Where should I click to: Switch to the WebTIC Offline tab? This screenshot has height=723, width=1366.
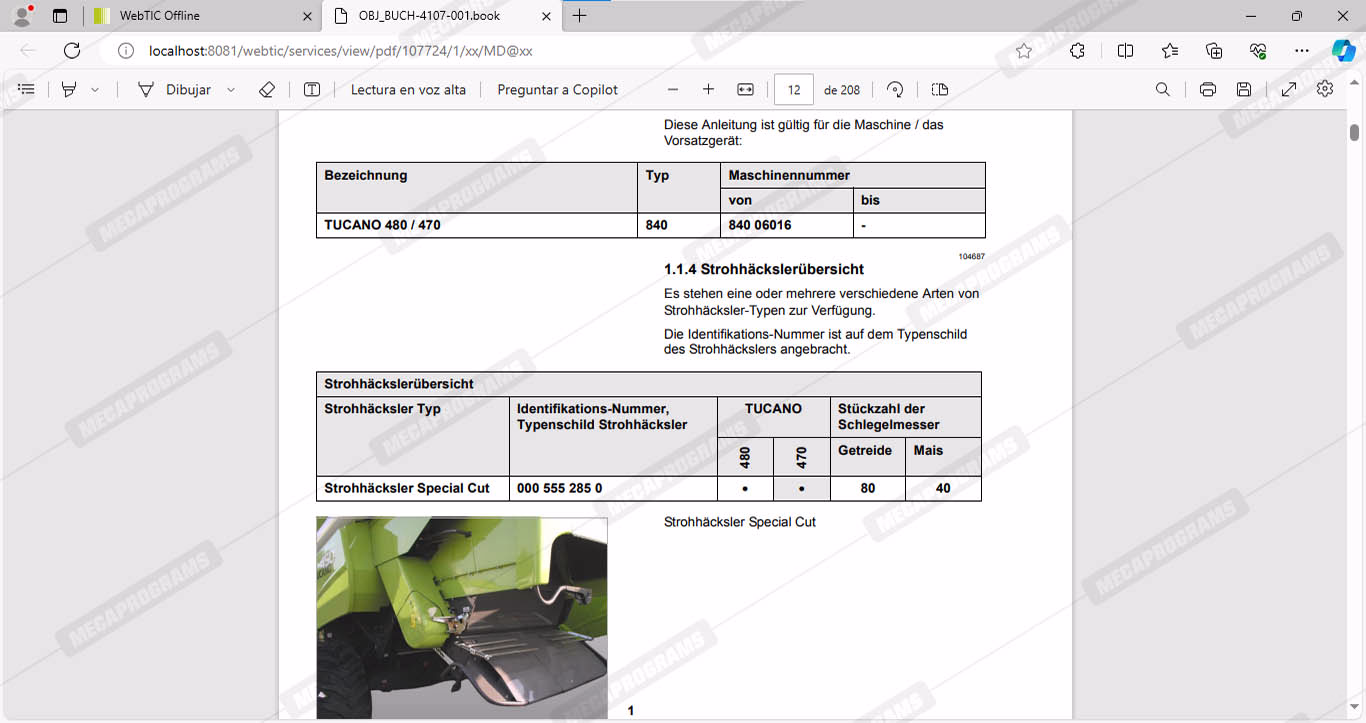(200, 16)
